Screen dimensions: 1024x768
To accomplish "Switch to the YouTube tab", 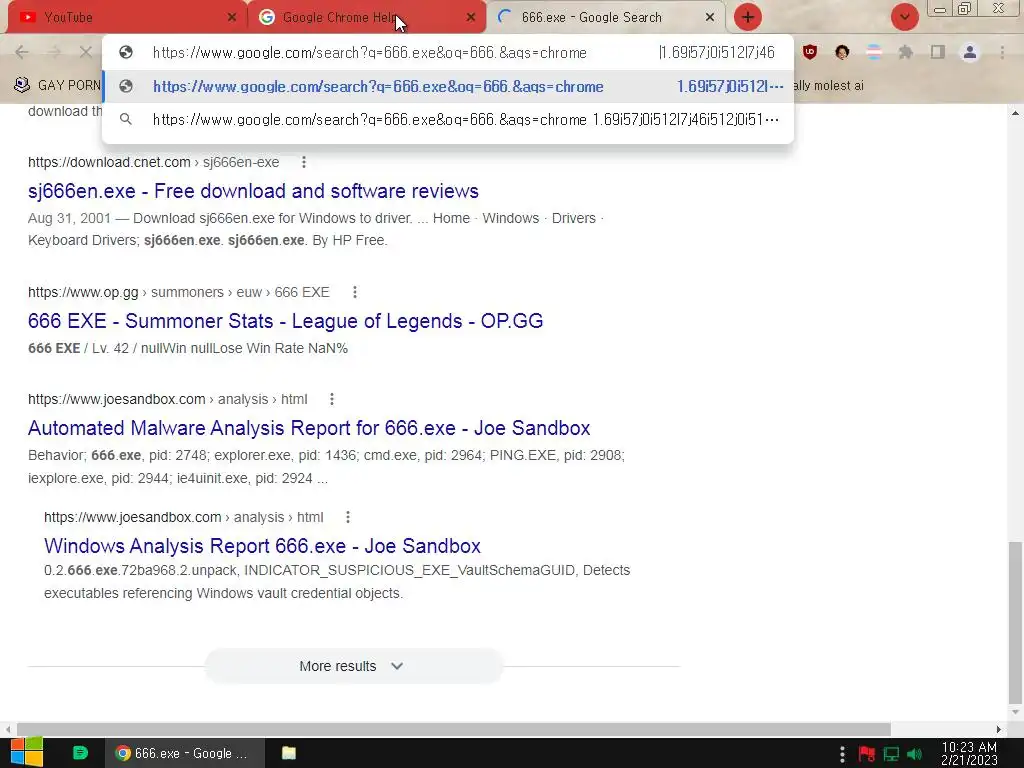I will (127, 17).
